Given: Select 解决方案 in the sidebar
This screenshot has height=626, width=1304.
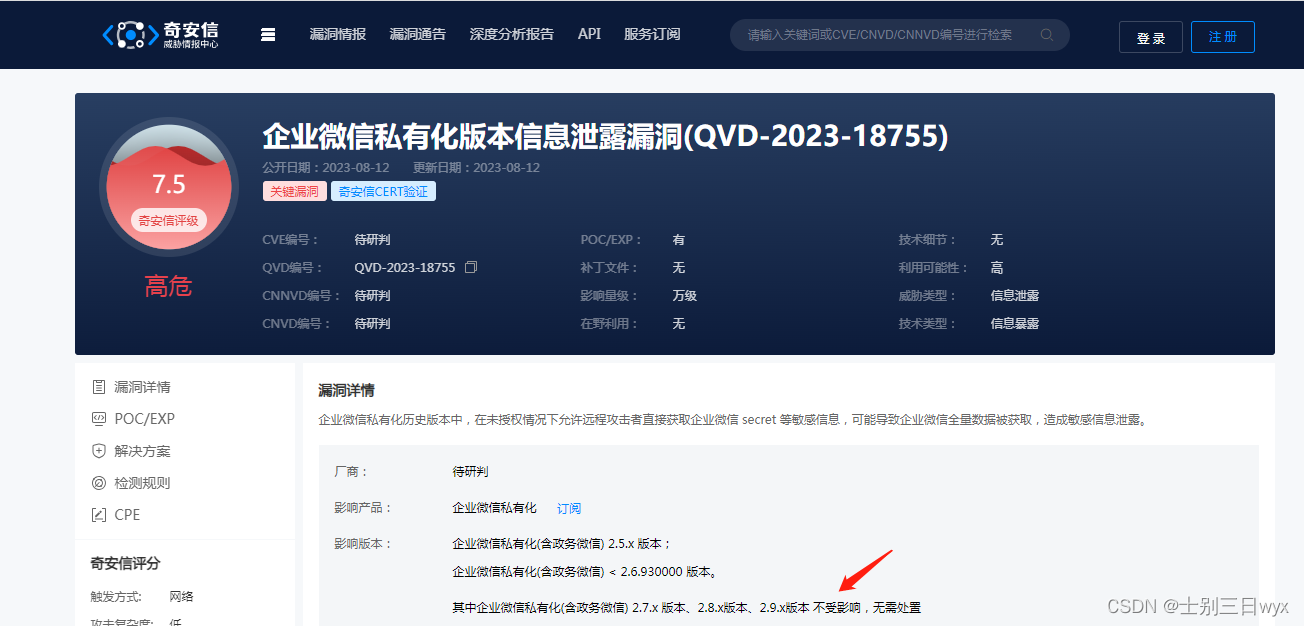Looking at the screenshot, I should coord(142,451).
